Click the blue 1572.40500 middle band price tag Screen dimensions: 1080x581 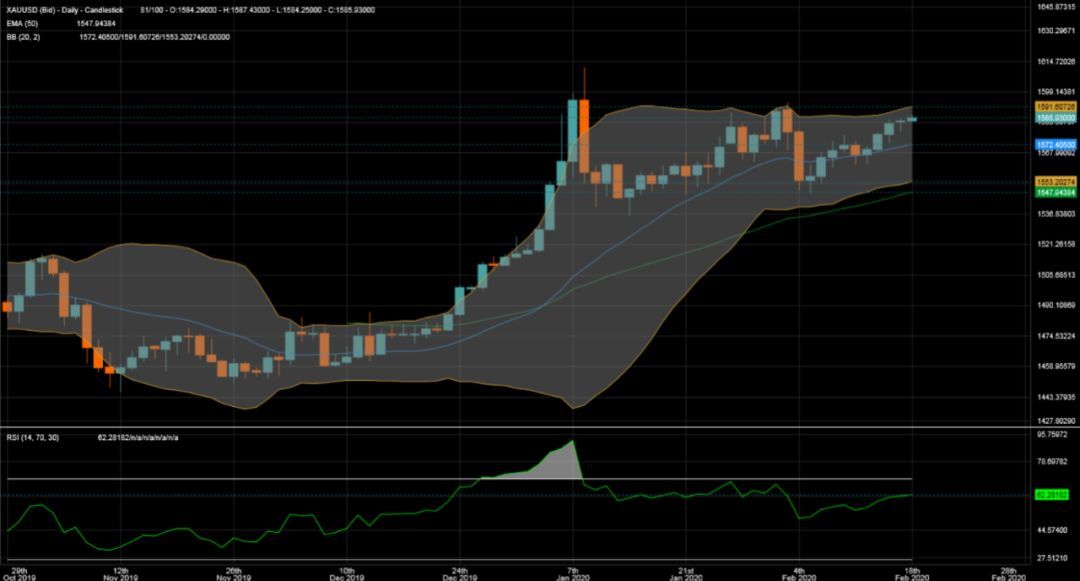pos(1056,145)
